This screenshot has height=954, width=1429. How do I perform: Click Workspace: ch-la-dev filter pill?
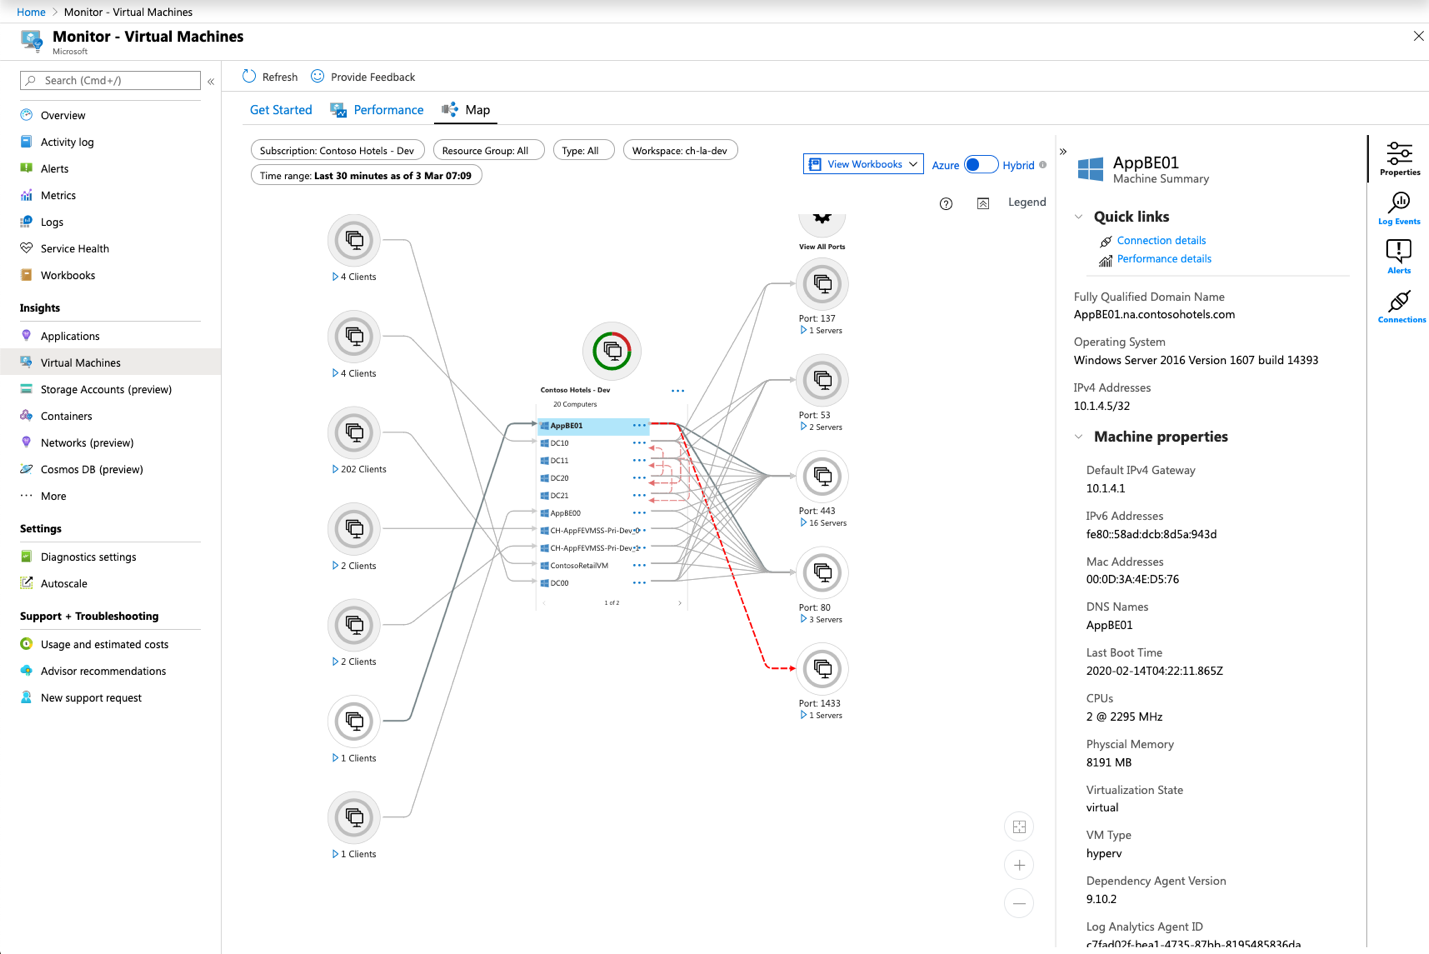tap(680, 150)
